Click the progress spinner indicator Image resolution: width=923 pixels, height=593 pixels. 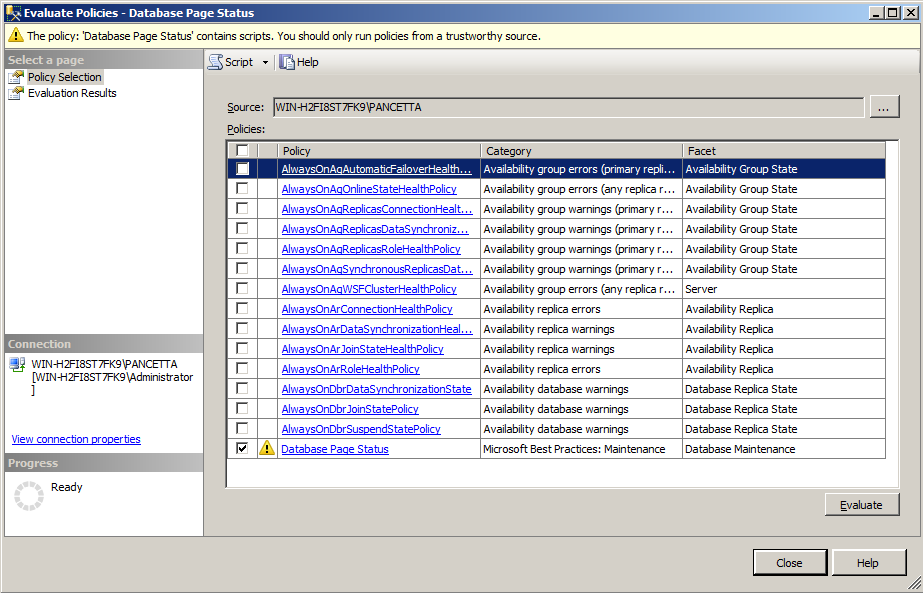tap(29, 495)
